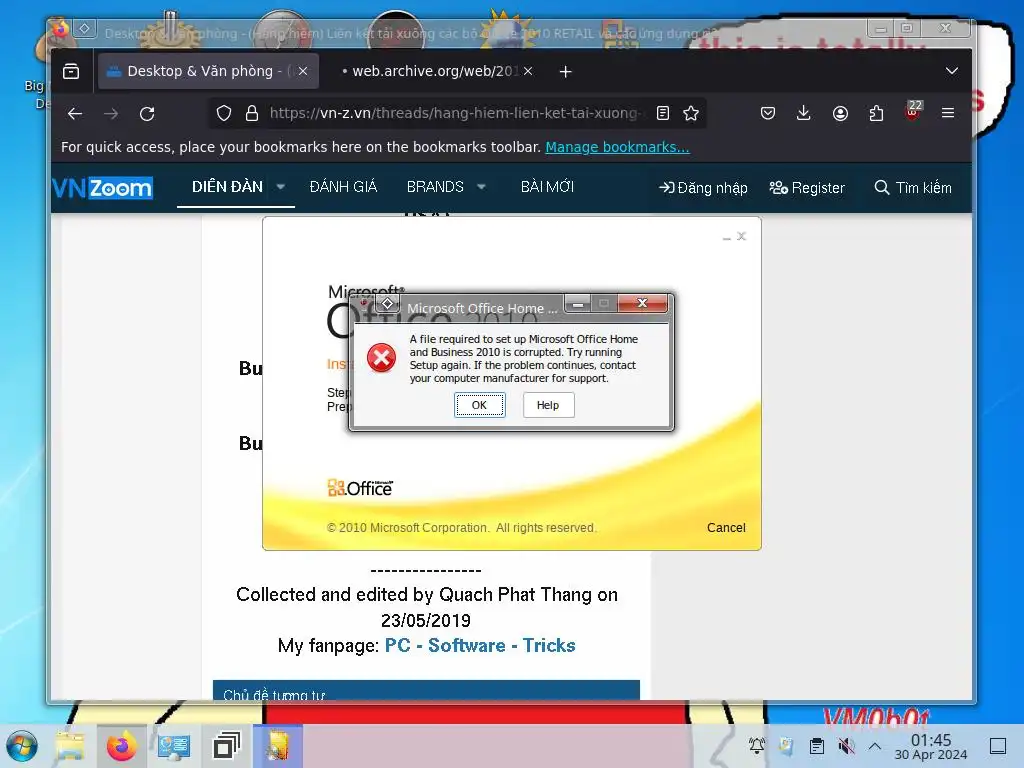Click the Đăng nhập login link

coord(703,188)
